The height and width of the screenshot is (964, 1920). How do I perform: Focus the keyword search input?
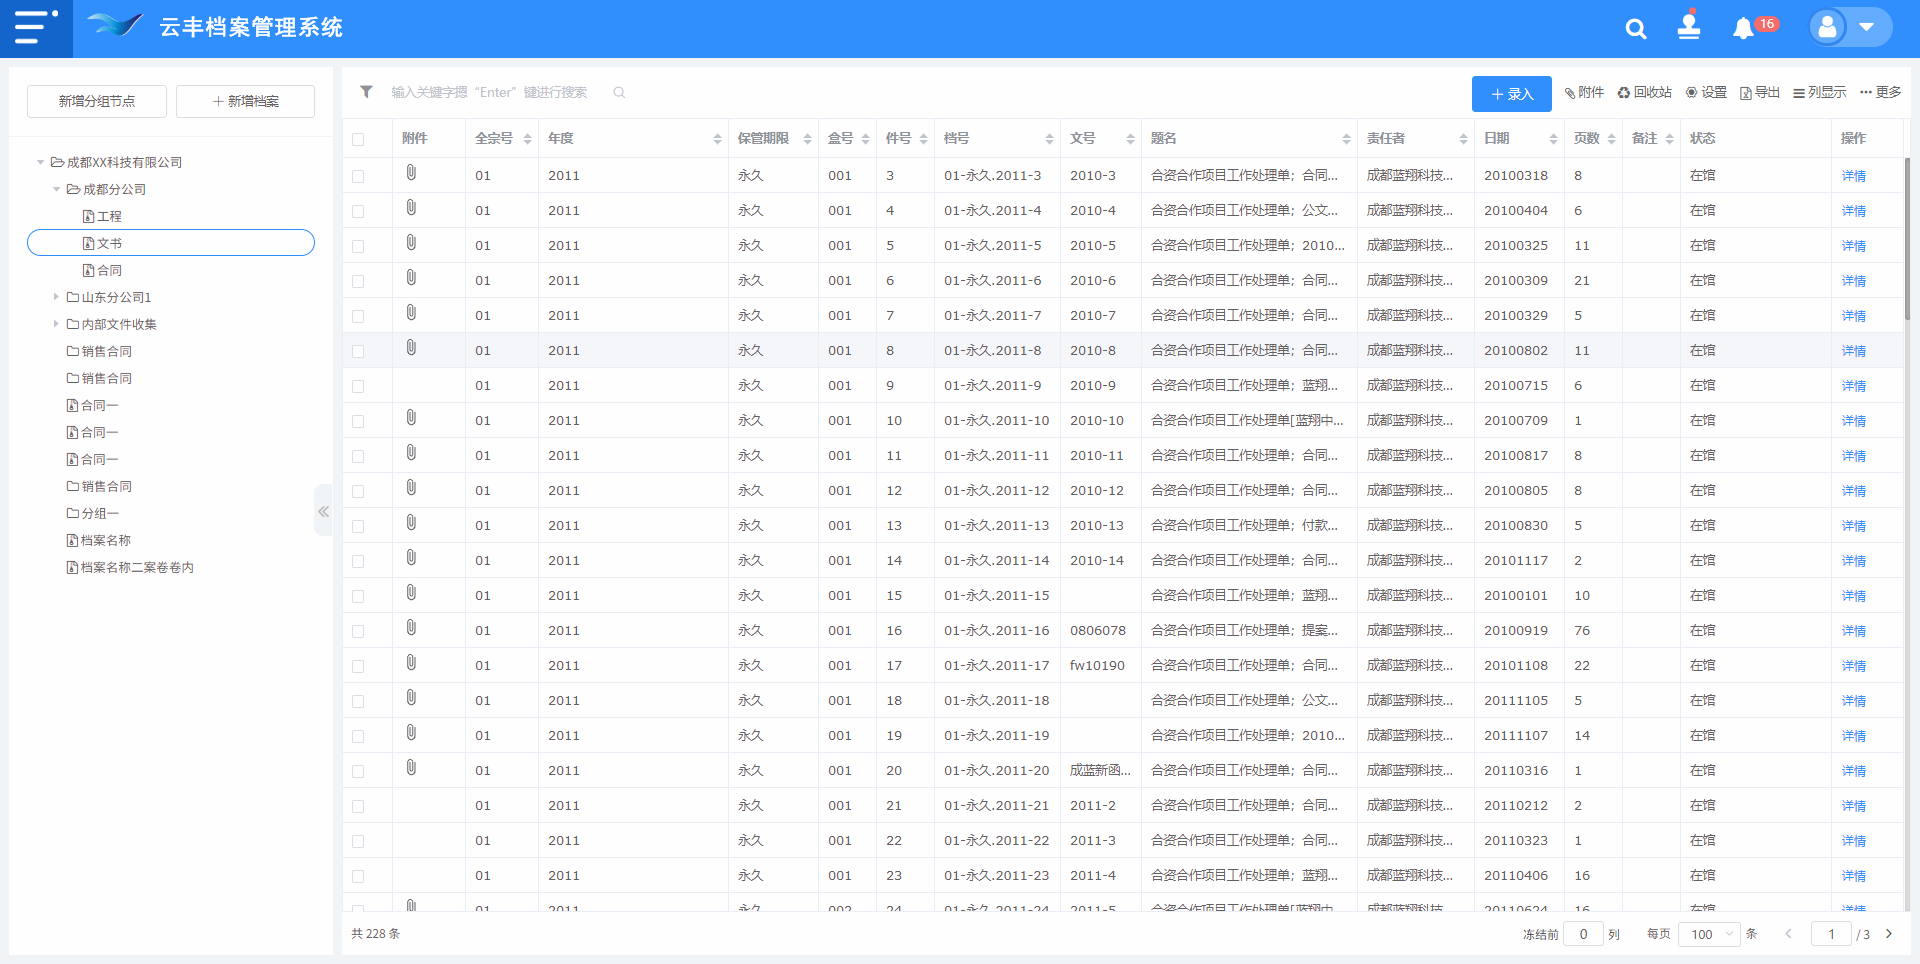tap(498, 92)
